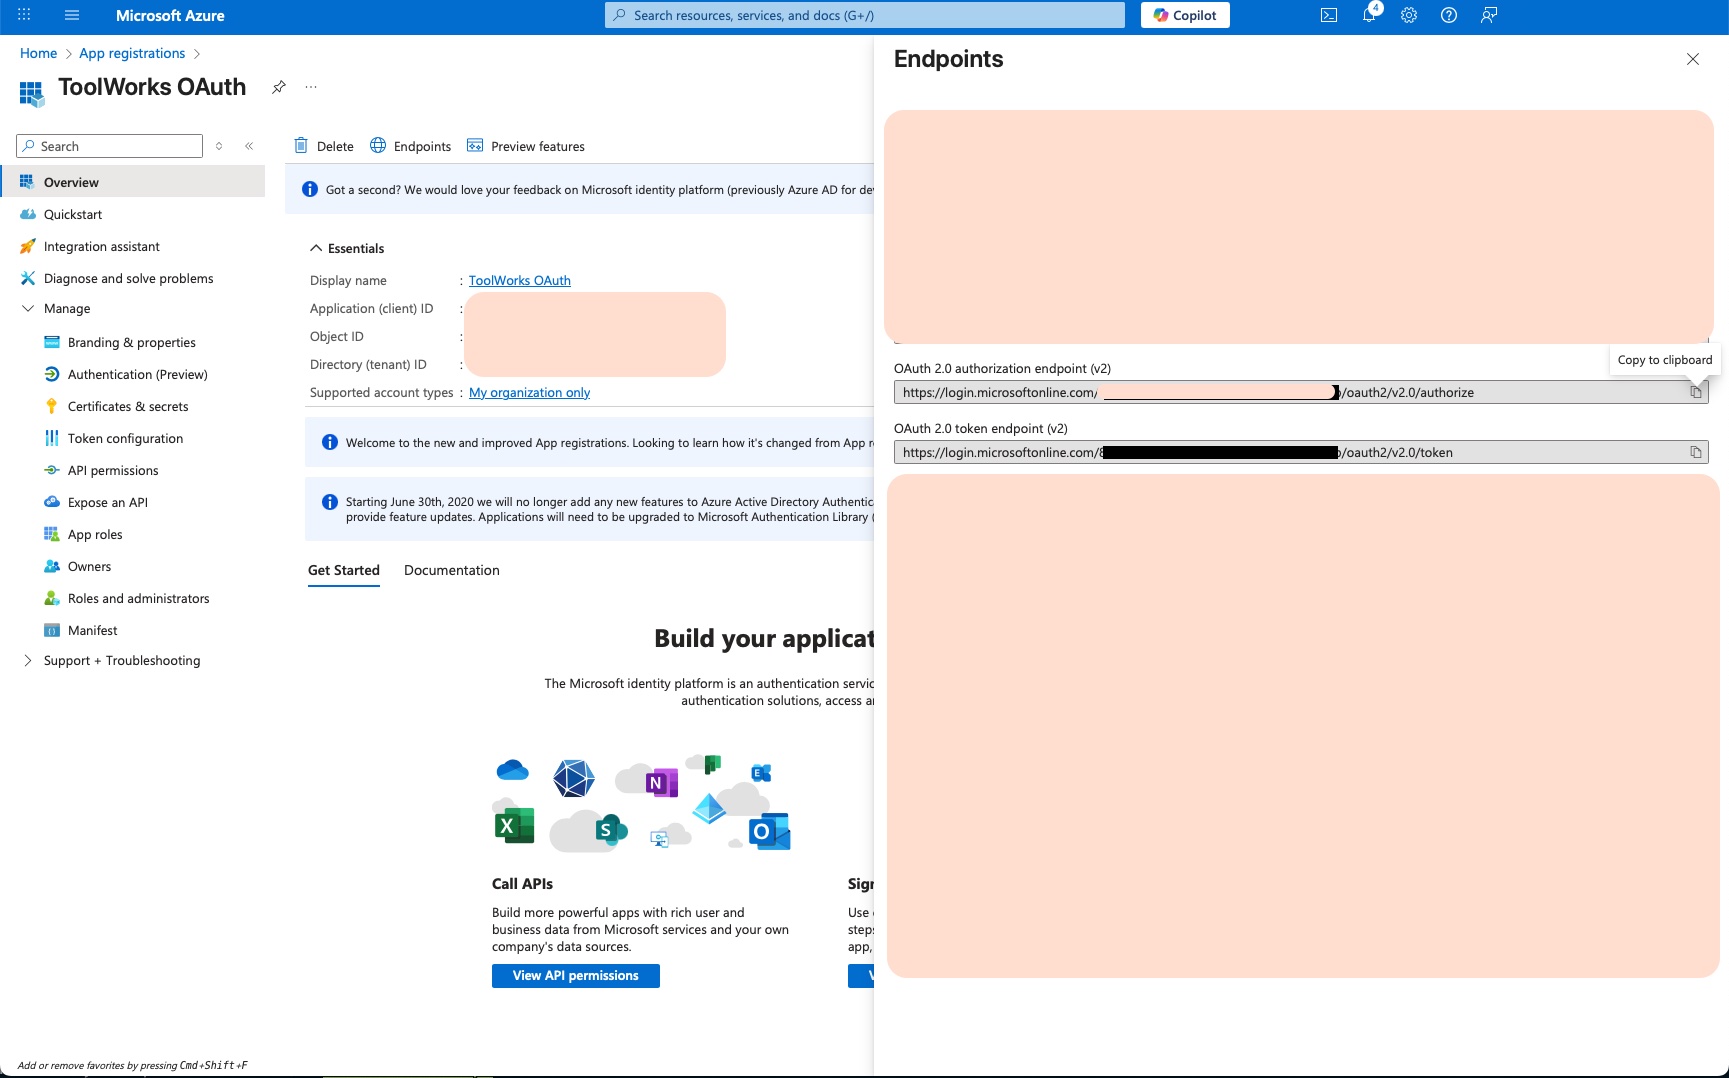Open the Endpoints toolbar icon
Screen dimensions: 1729x1078
378,146
